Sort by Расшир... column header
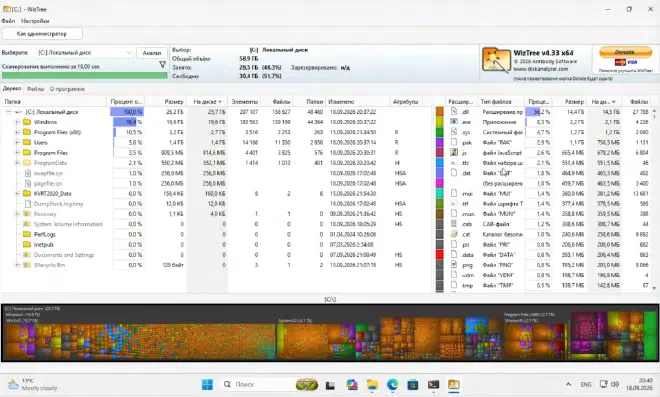Screen dimensions: 660x397 [x=460, y=101]
